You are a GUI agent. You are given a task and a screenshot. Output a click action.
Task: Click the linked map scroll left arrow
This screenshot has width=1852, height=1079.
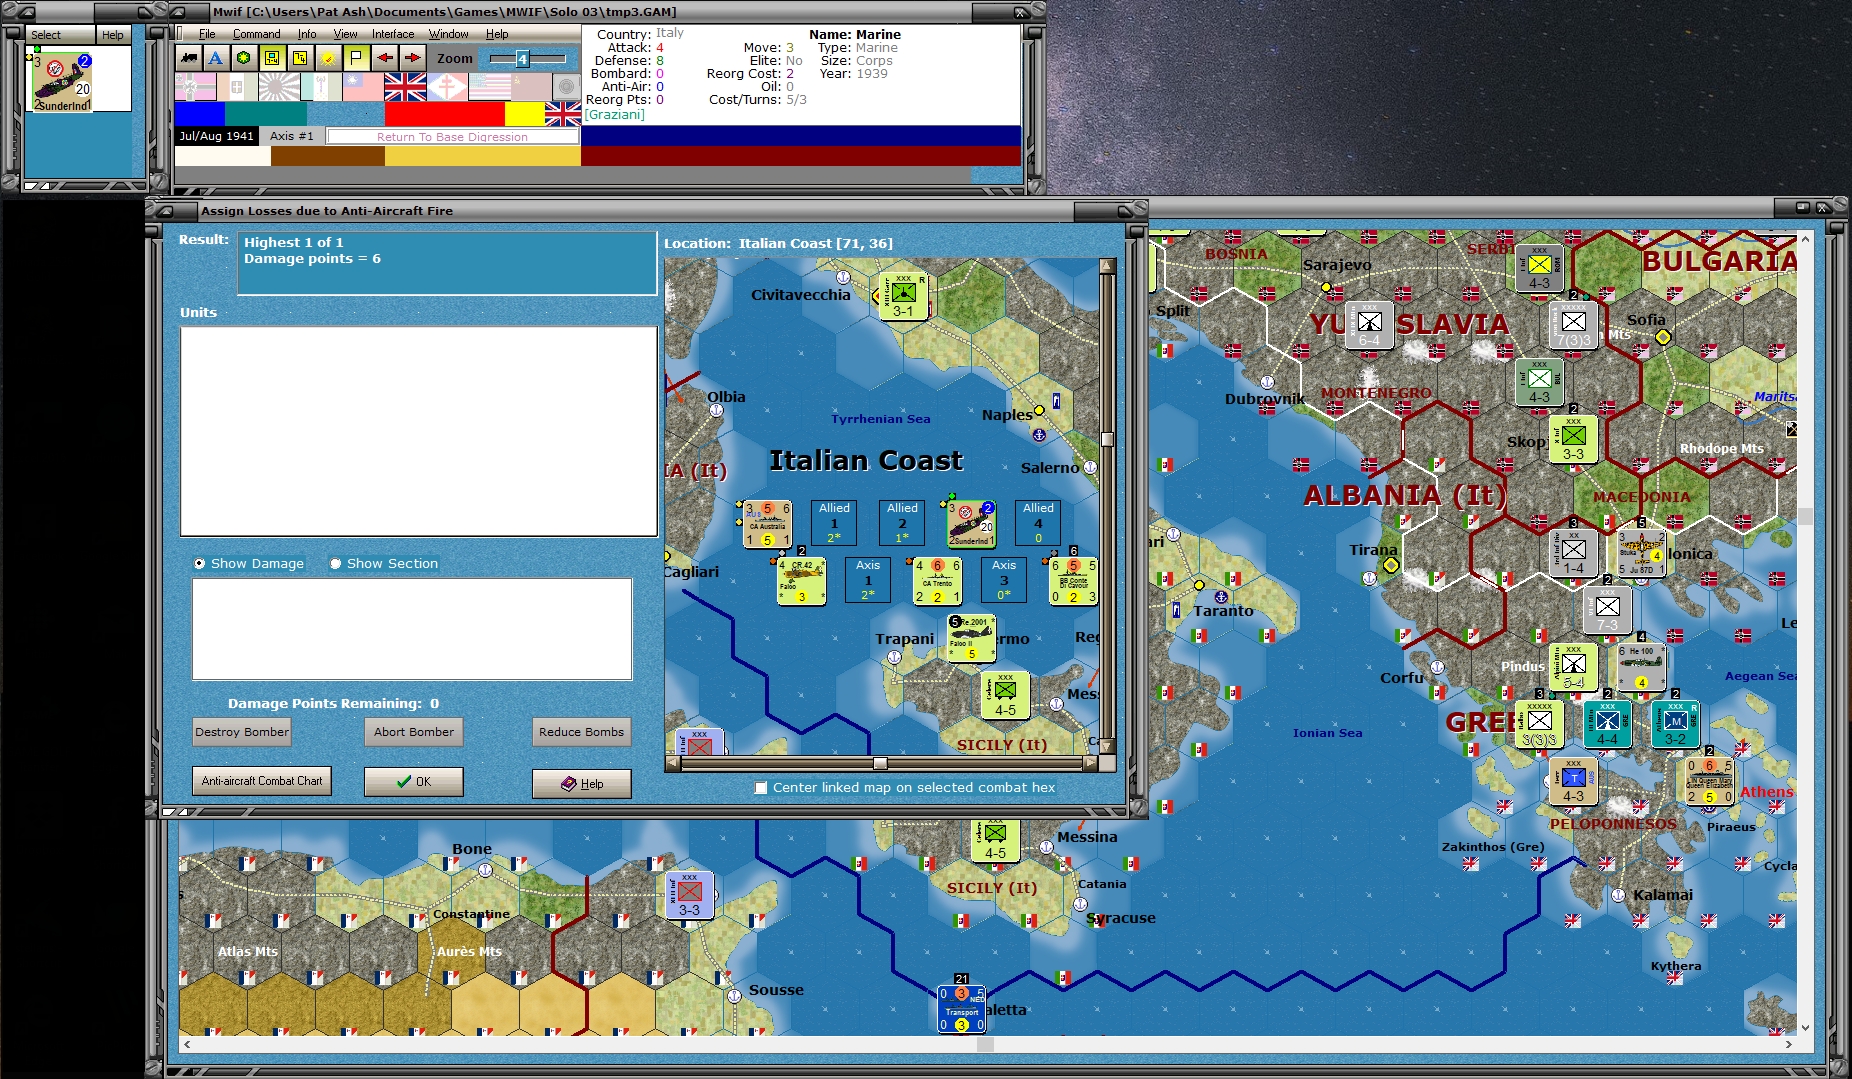click(674, 763)
